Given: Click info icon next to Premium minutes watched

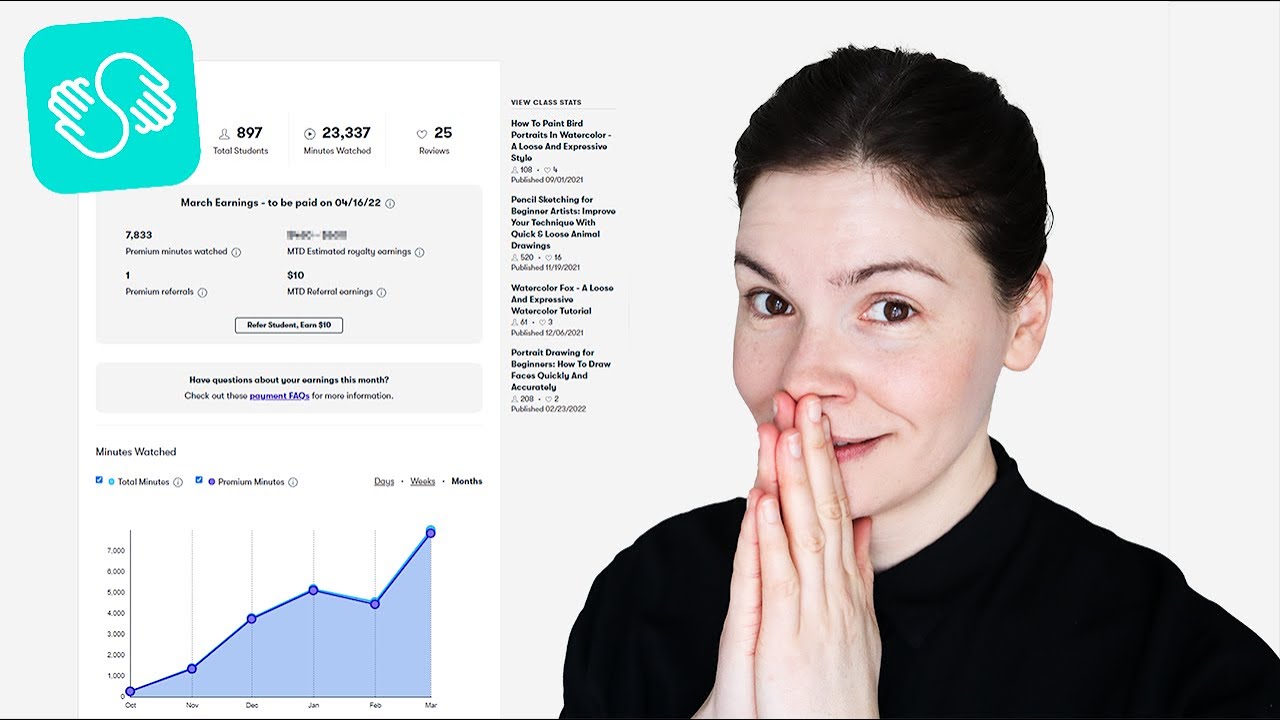Looking at the screenshot, I should pyautogui.click(x=236, y=252).
